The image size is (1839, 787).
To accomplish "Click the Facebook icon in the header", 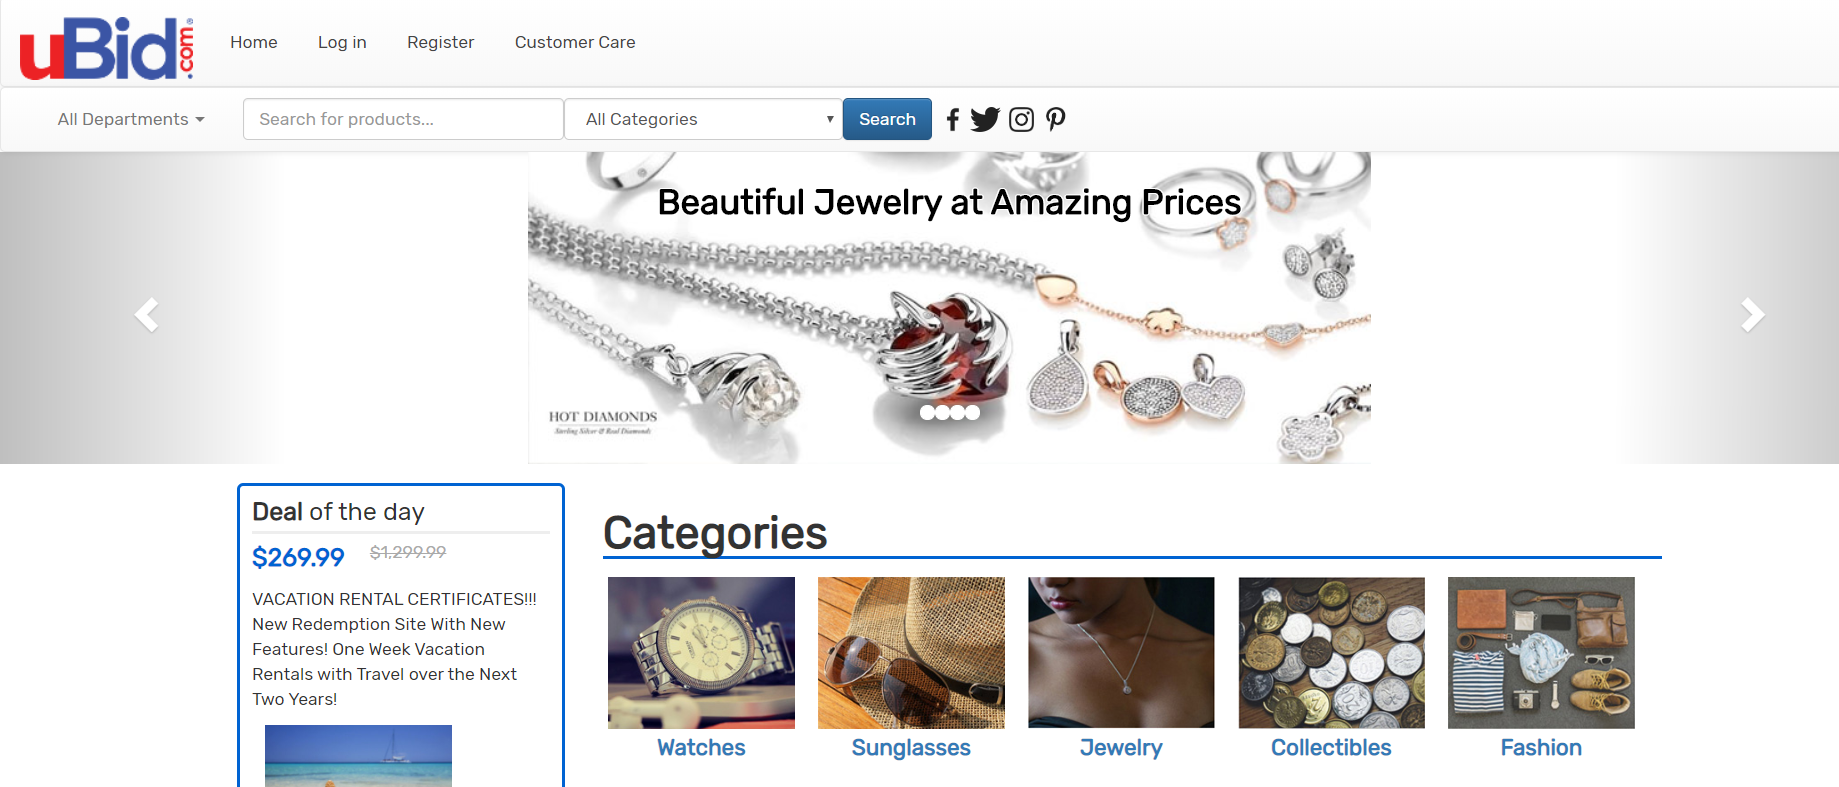I will pos(953,119).
